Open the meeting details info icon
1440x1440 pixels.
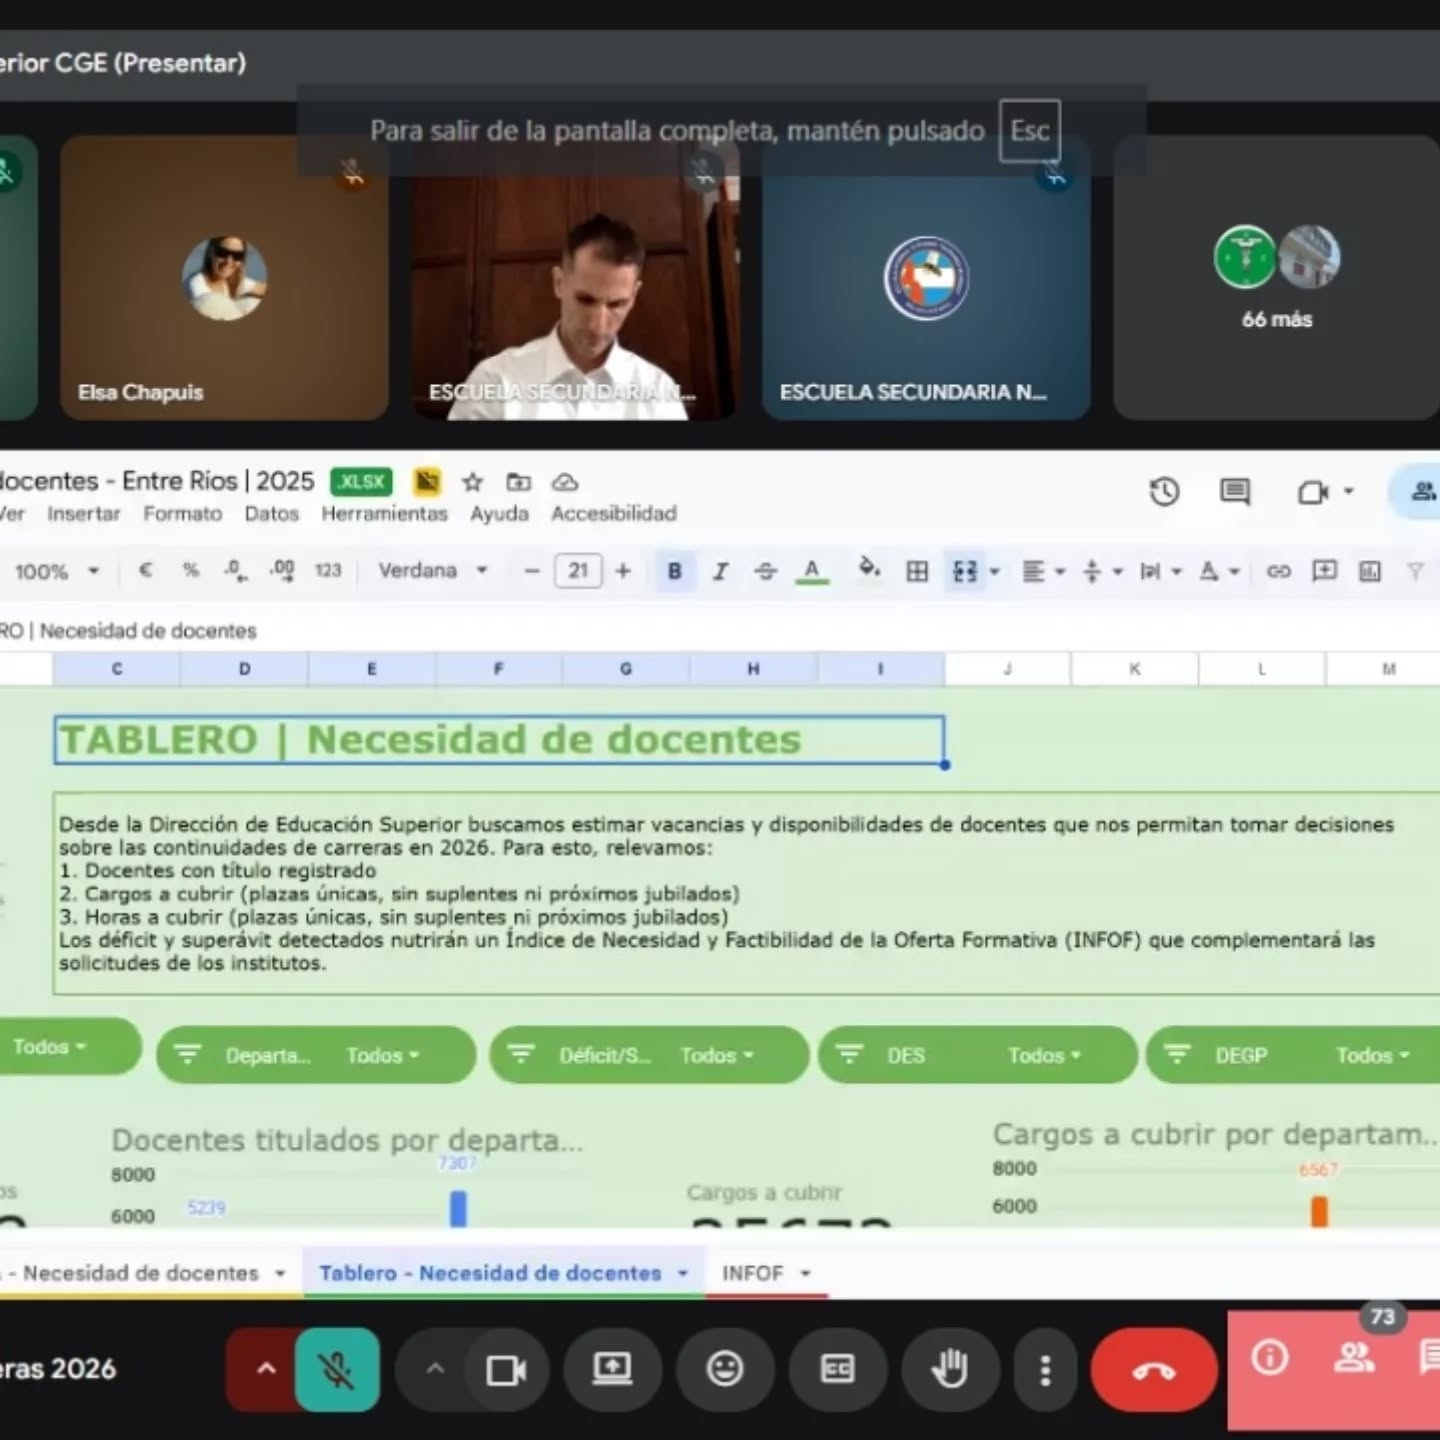click(x=1270, y=1358)
